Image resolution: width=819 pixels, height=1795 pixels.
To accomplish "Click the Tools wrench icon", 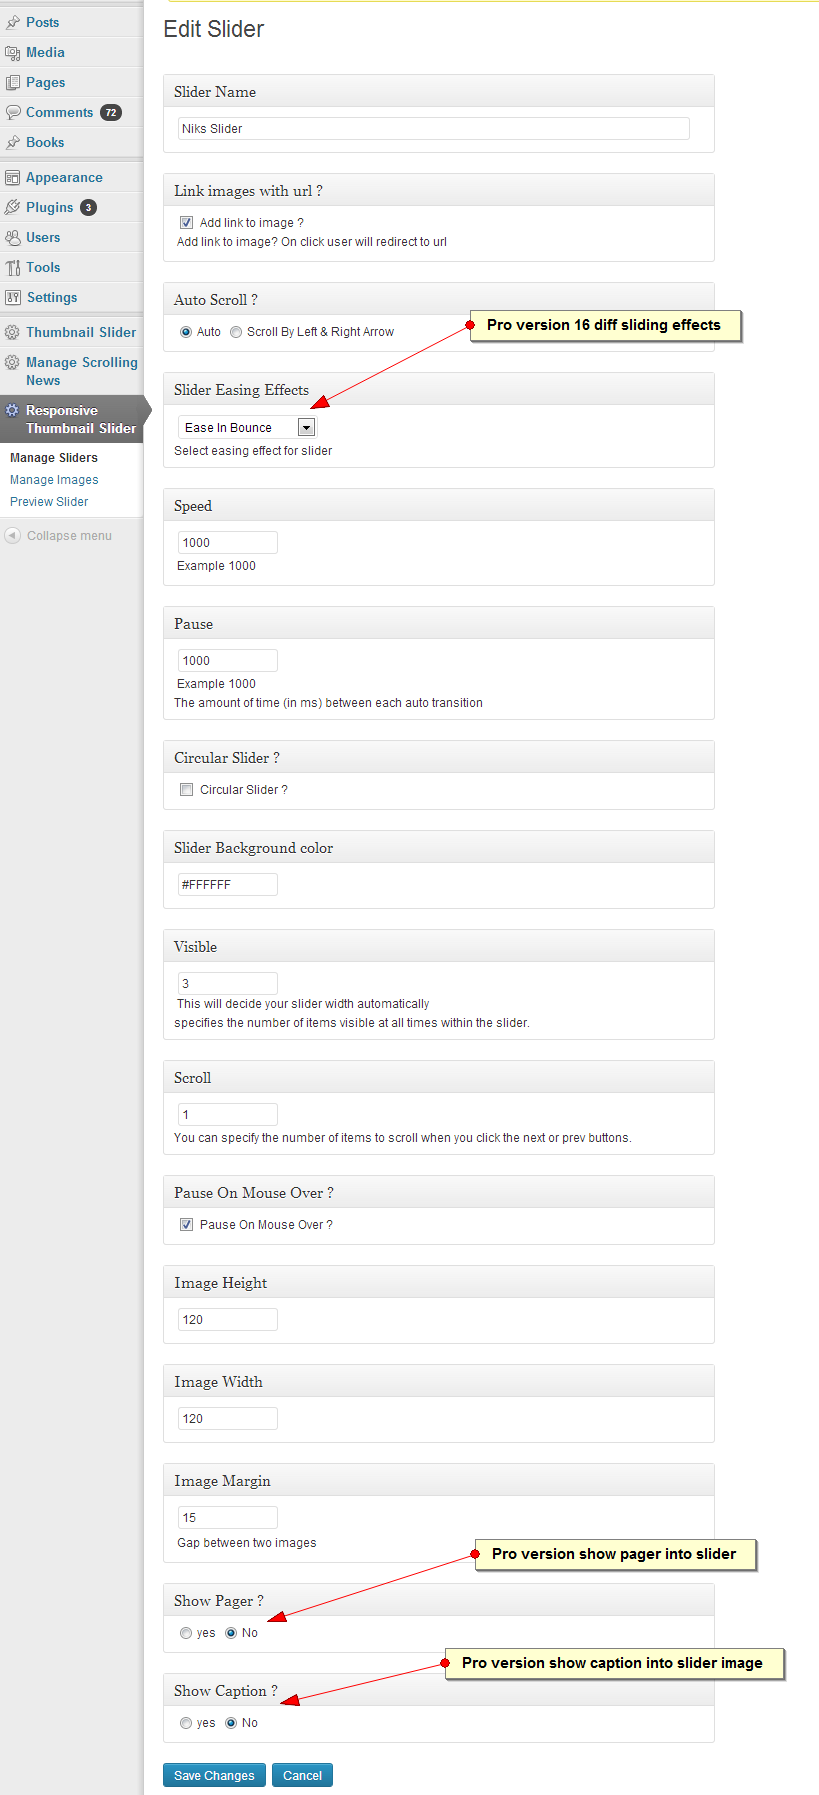I will point(12,267).
